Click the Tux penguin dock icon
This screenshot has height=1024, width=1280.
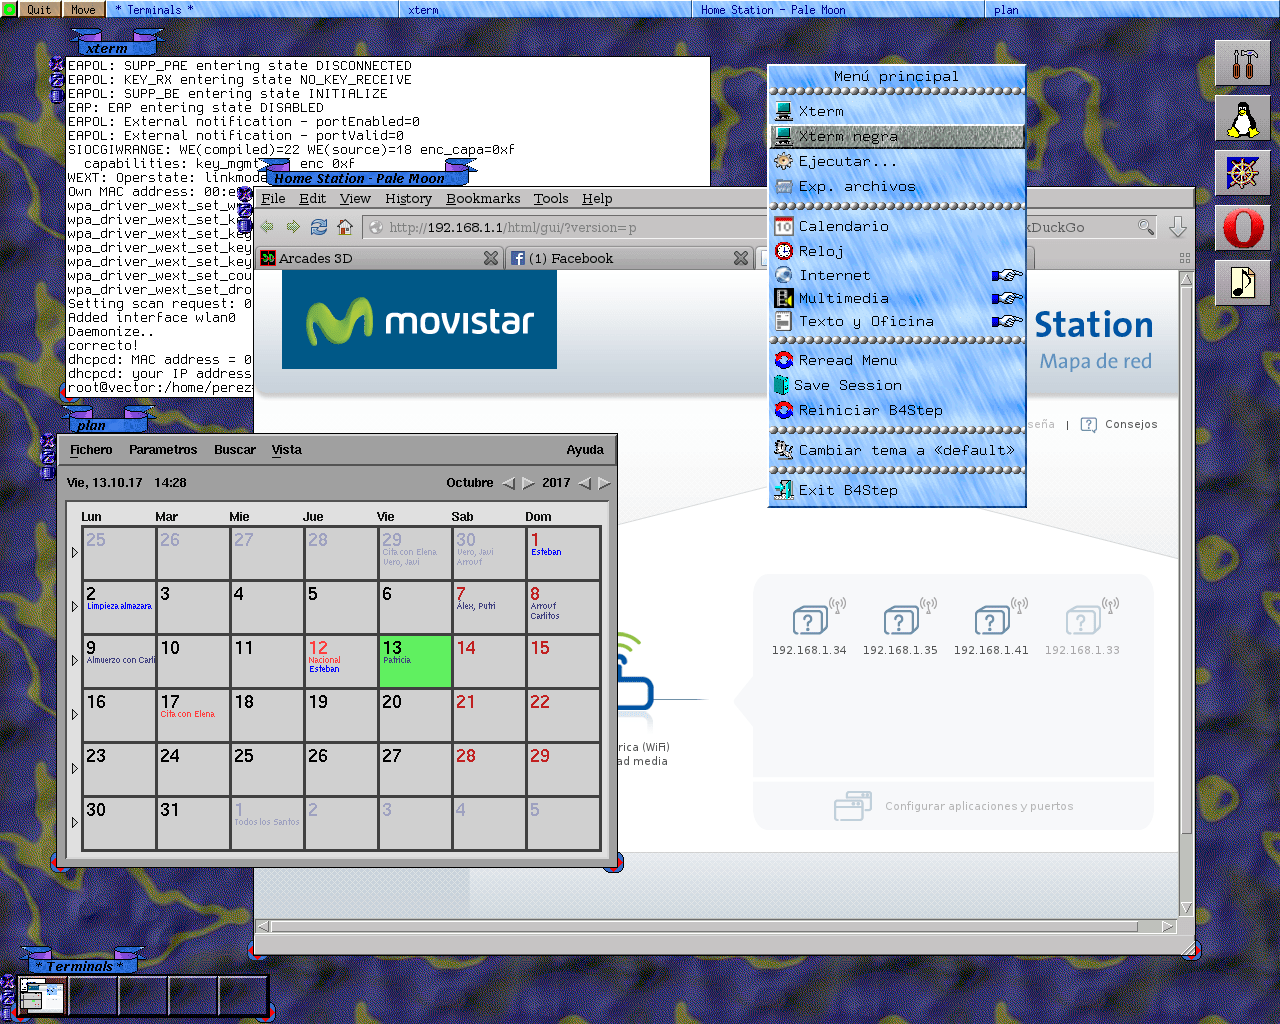tap(1242, 119)
